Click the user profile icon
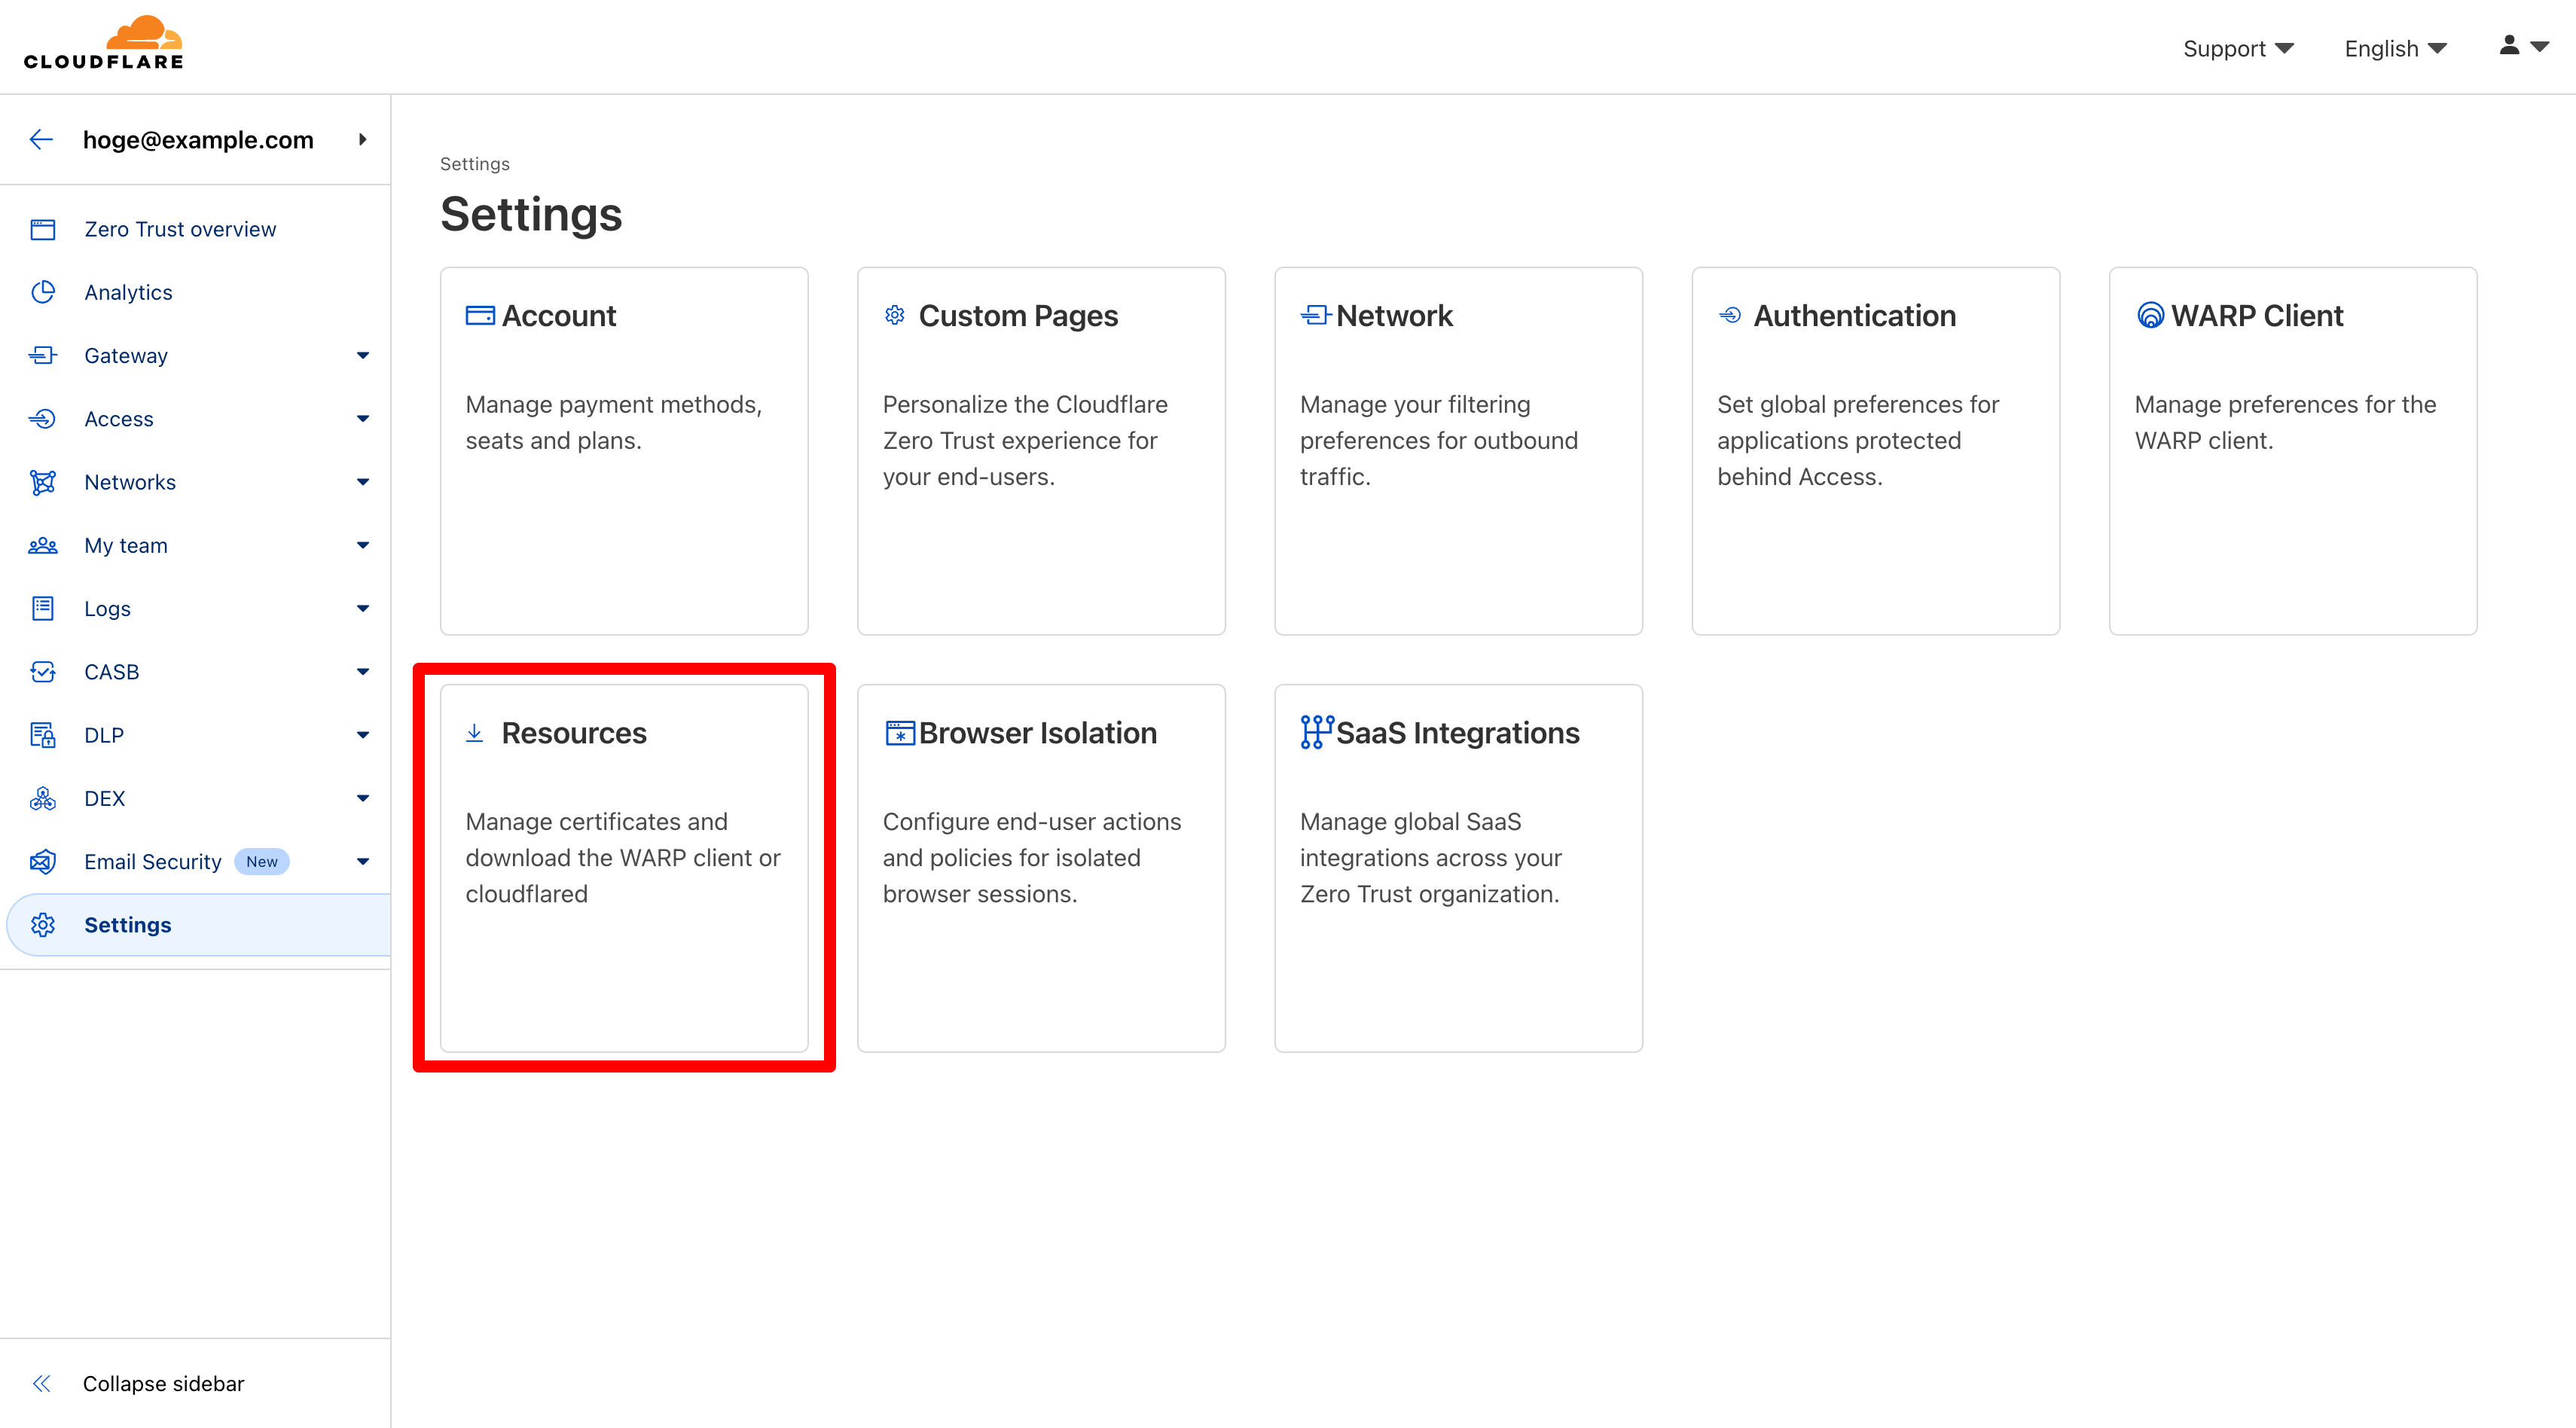 pyautogui.click(x=2509, y=46)
